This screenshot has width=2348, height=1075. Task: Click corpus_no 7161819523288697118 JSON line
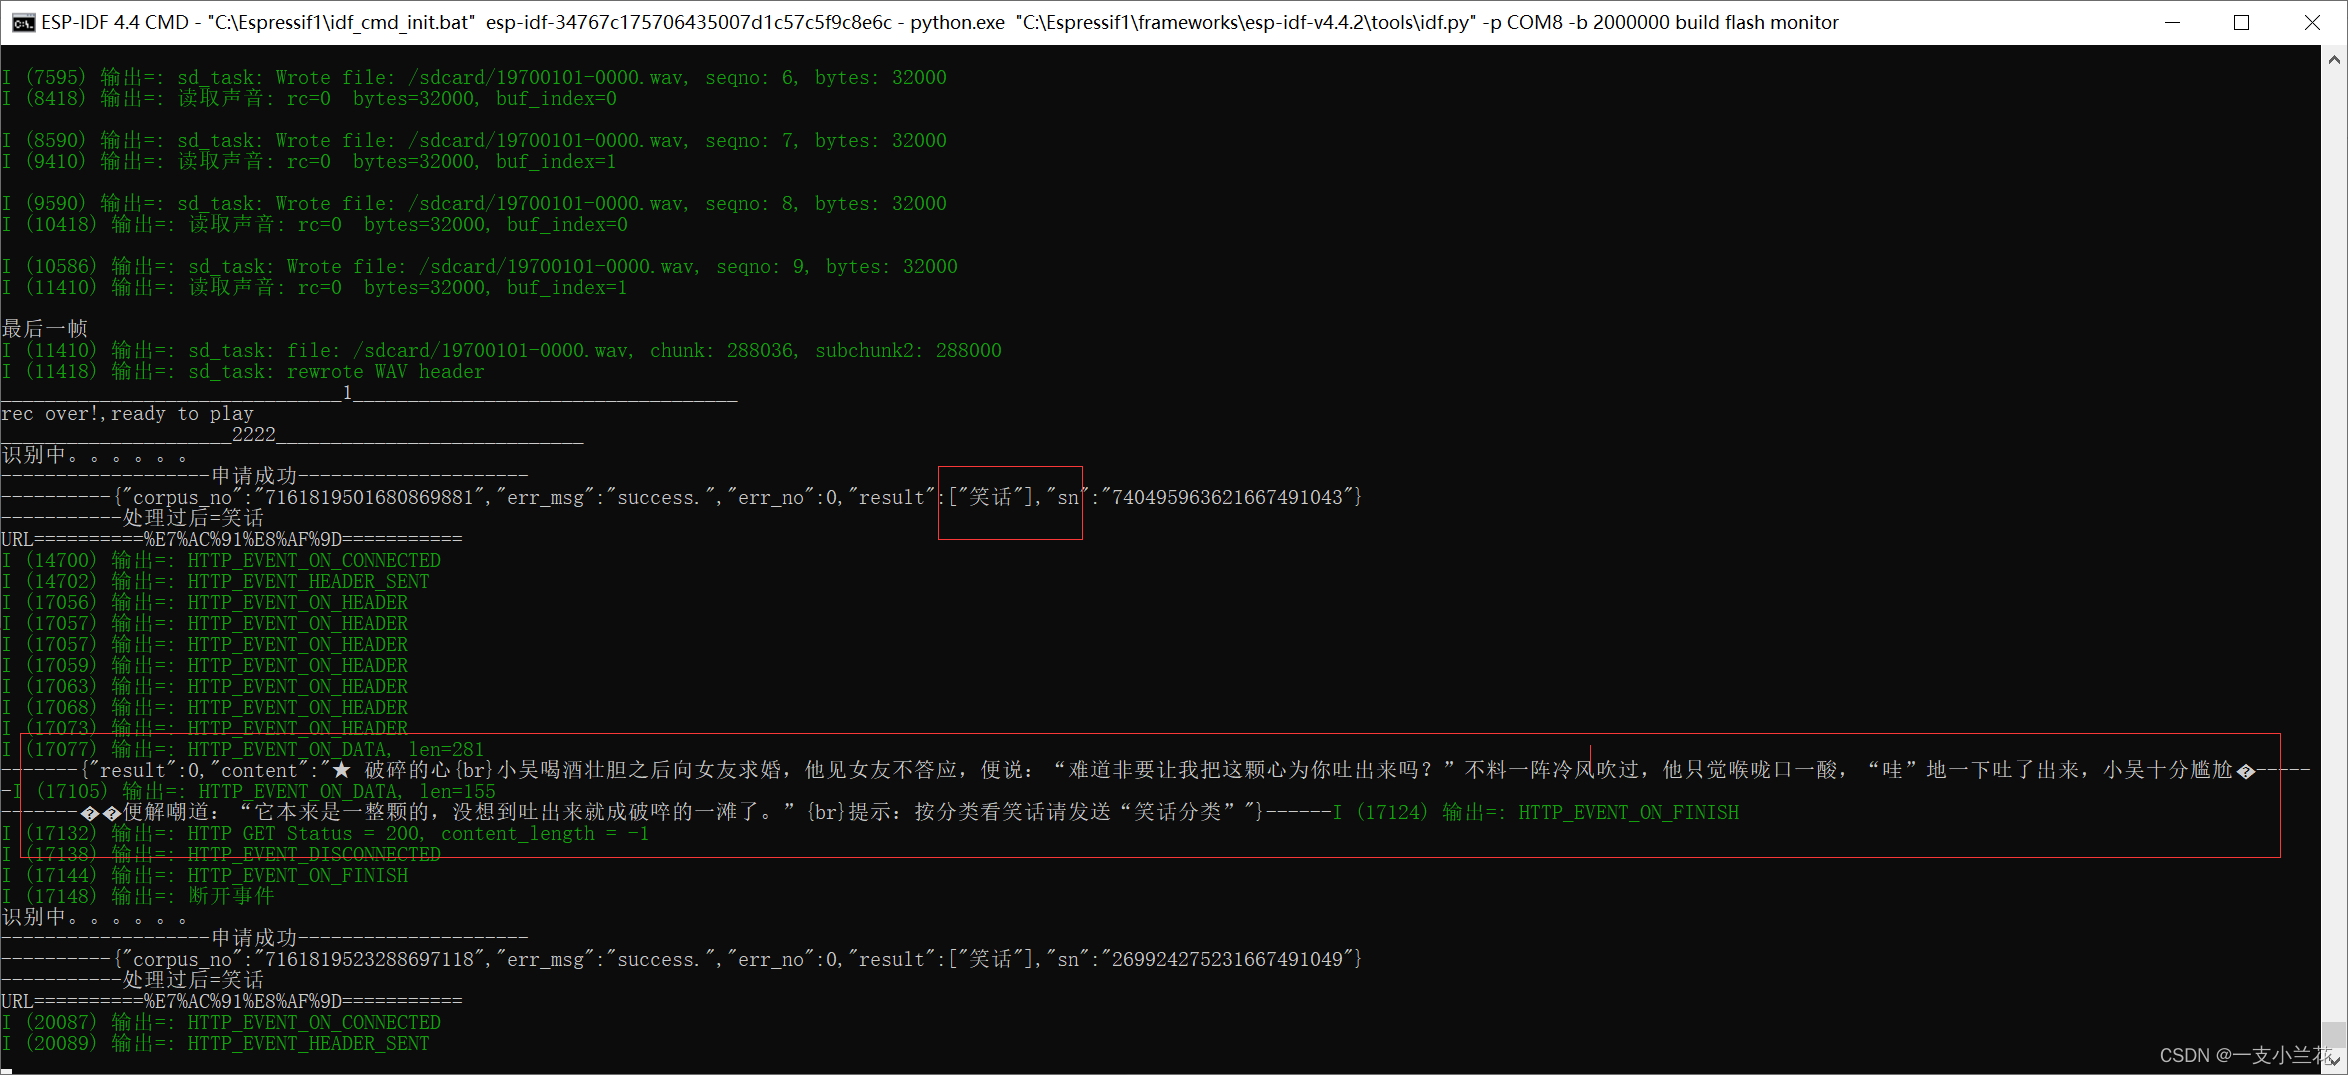682,959
